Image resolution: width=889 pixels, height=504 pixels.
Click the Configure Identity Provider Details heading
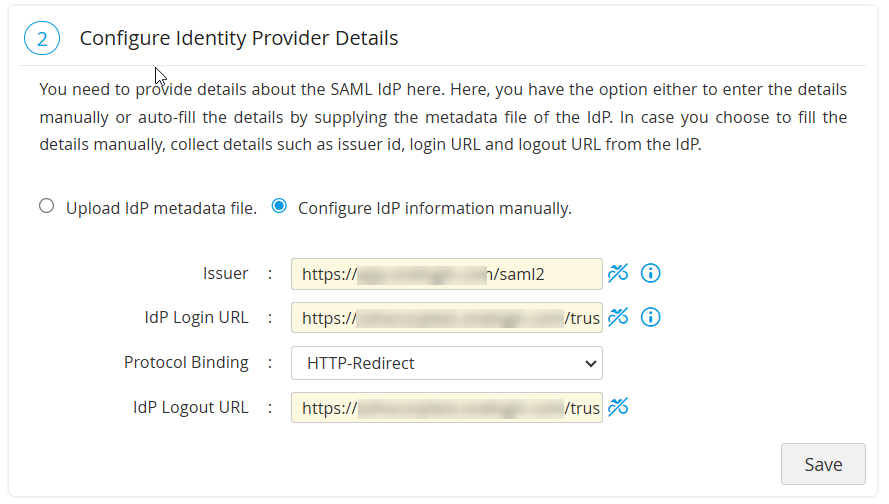coord(239,39)
